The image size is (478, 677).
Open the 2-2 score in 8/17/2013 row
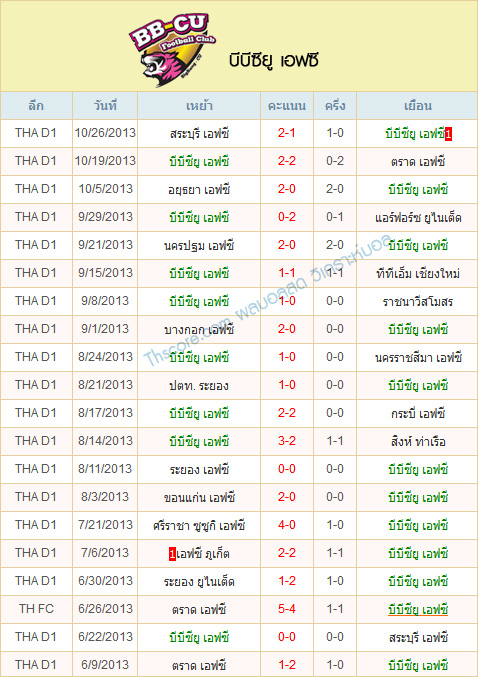click(x=287, y=413)
